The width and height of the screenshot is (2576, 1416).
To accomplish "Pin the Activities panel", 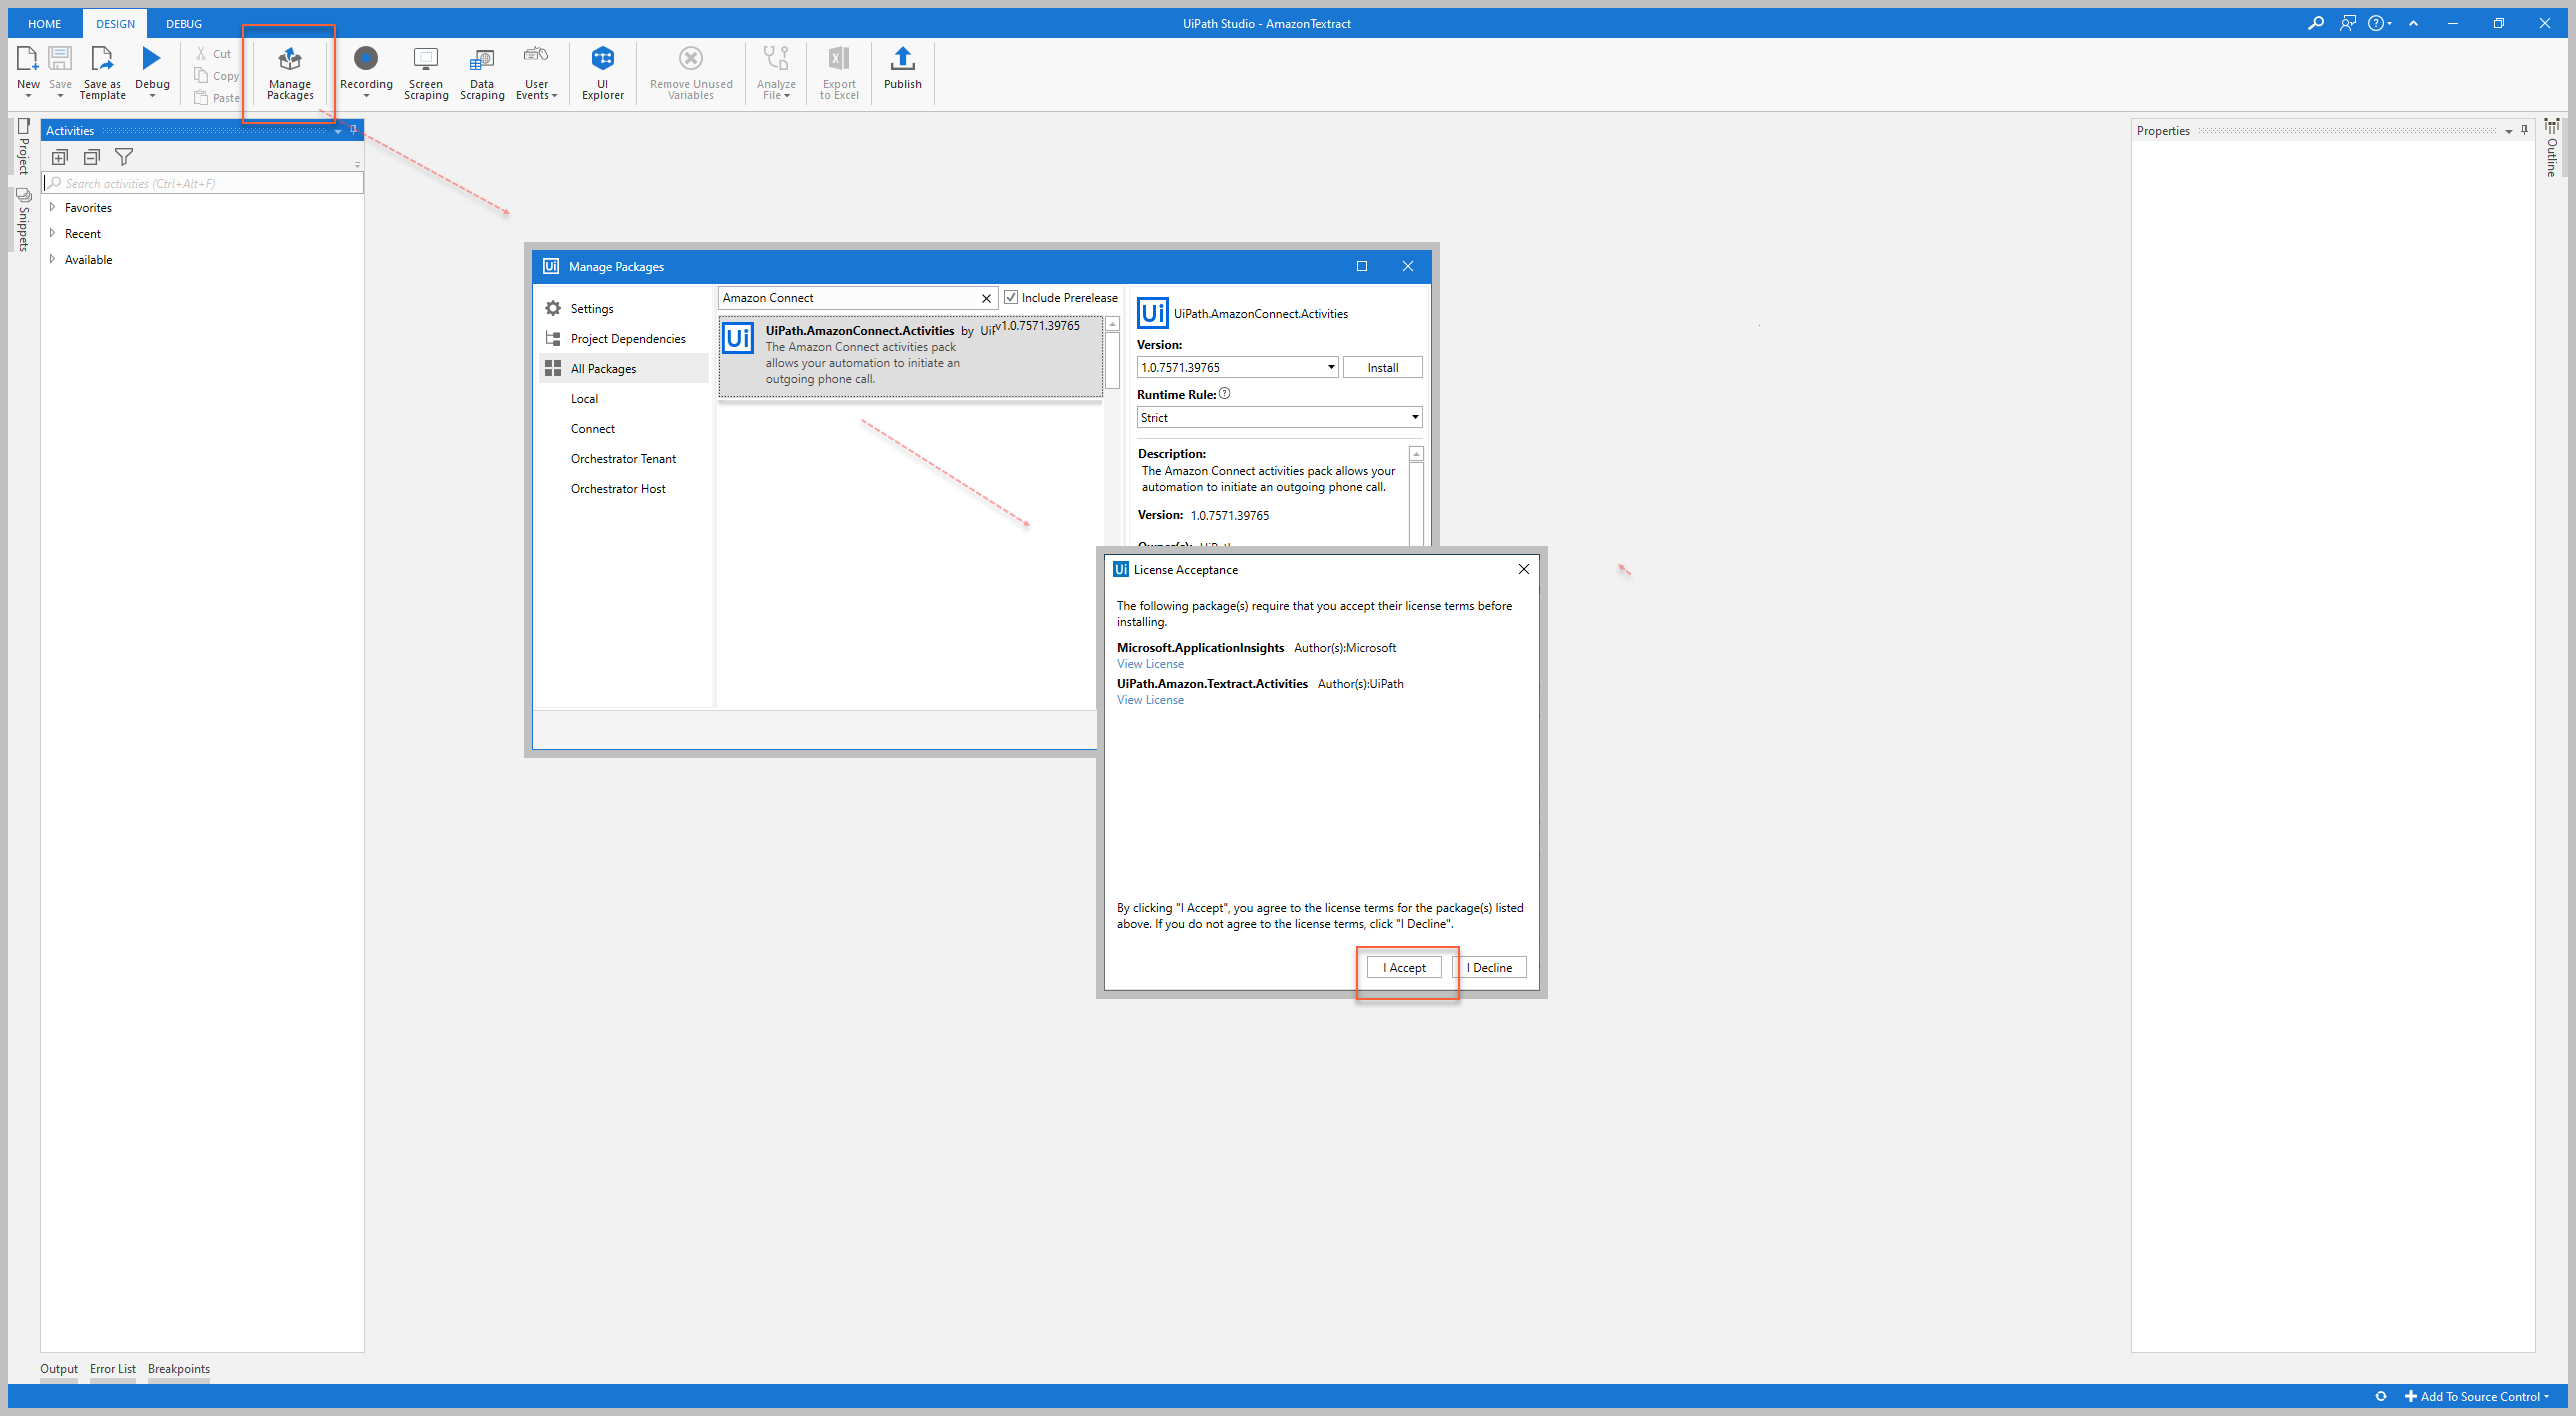I will [x=353, y=130].
